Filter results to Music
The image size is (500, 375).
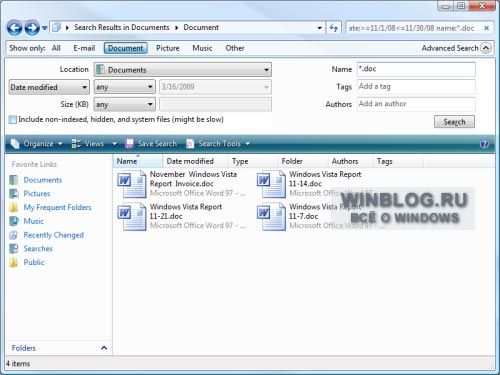[202, 48]
